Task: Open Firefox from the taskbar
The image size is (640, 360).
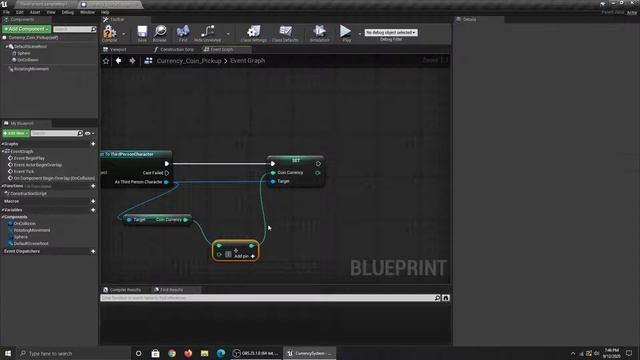Action: (188, 353)
